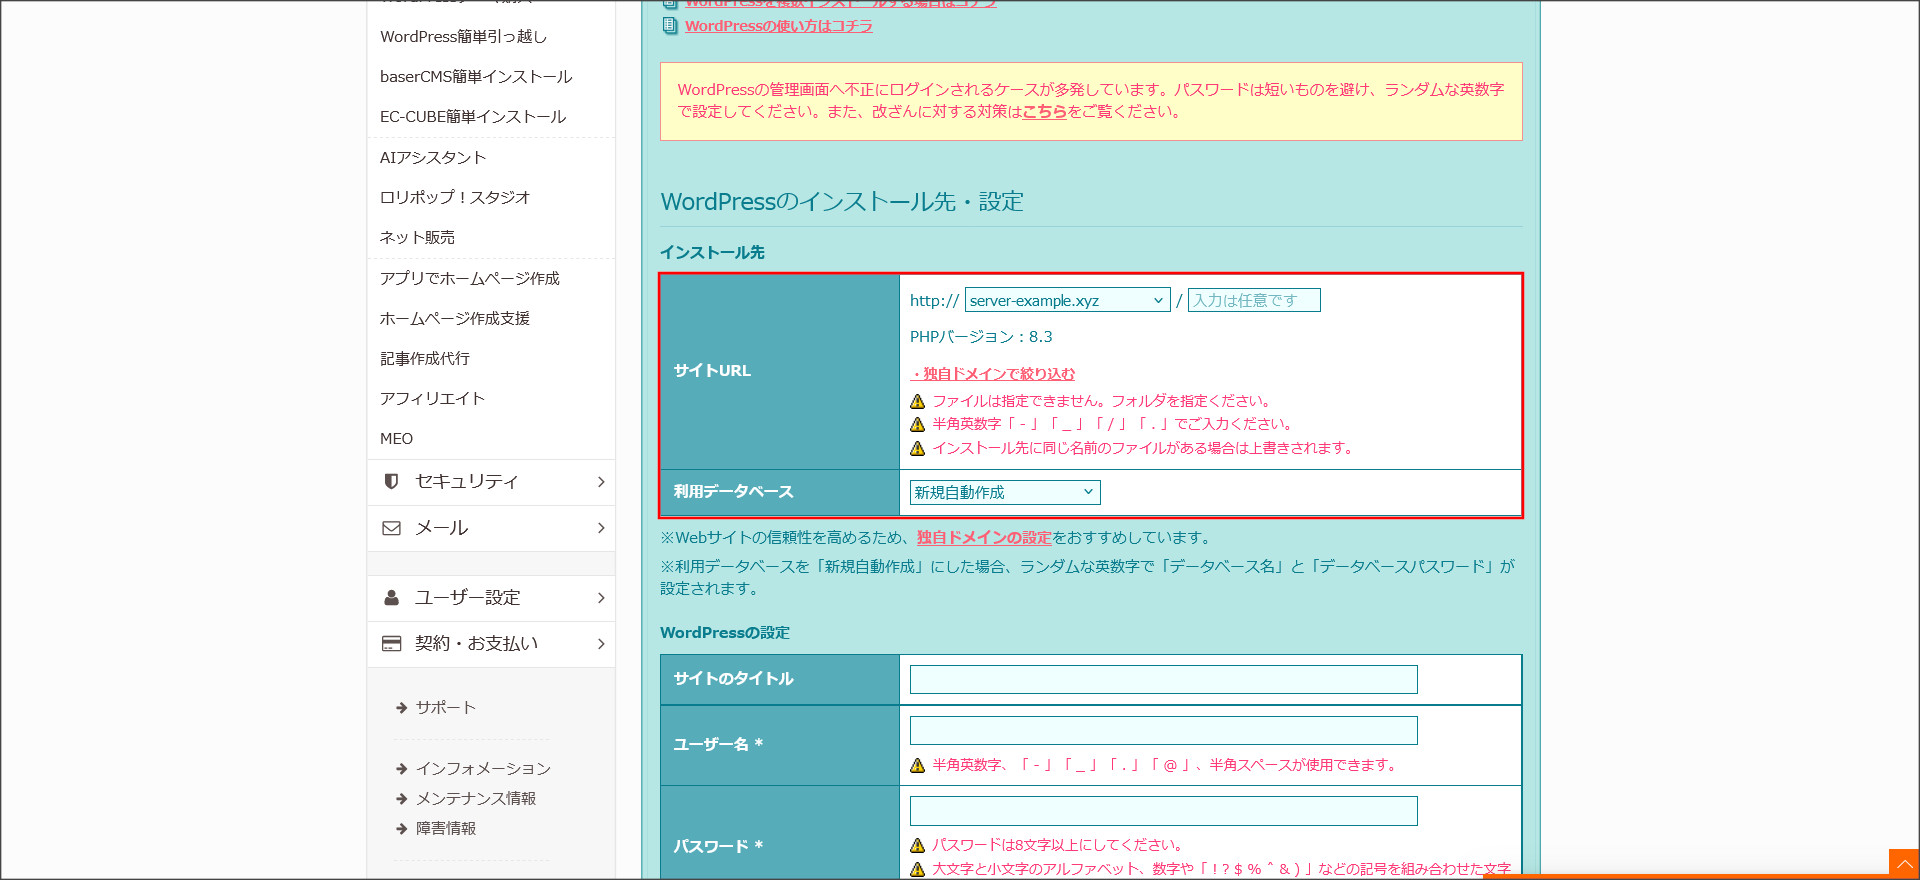Open the セキュリティ sidebar section
Viewport: 1920px width, 880px height.
491,482
